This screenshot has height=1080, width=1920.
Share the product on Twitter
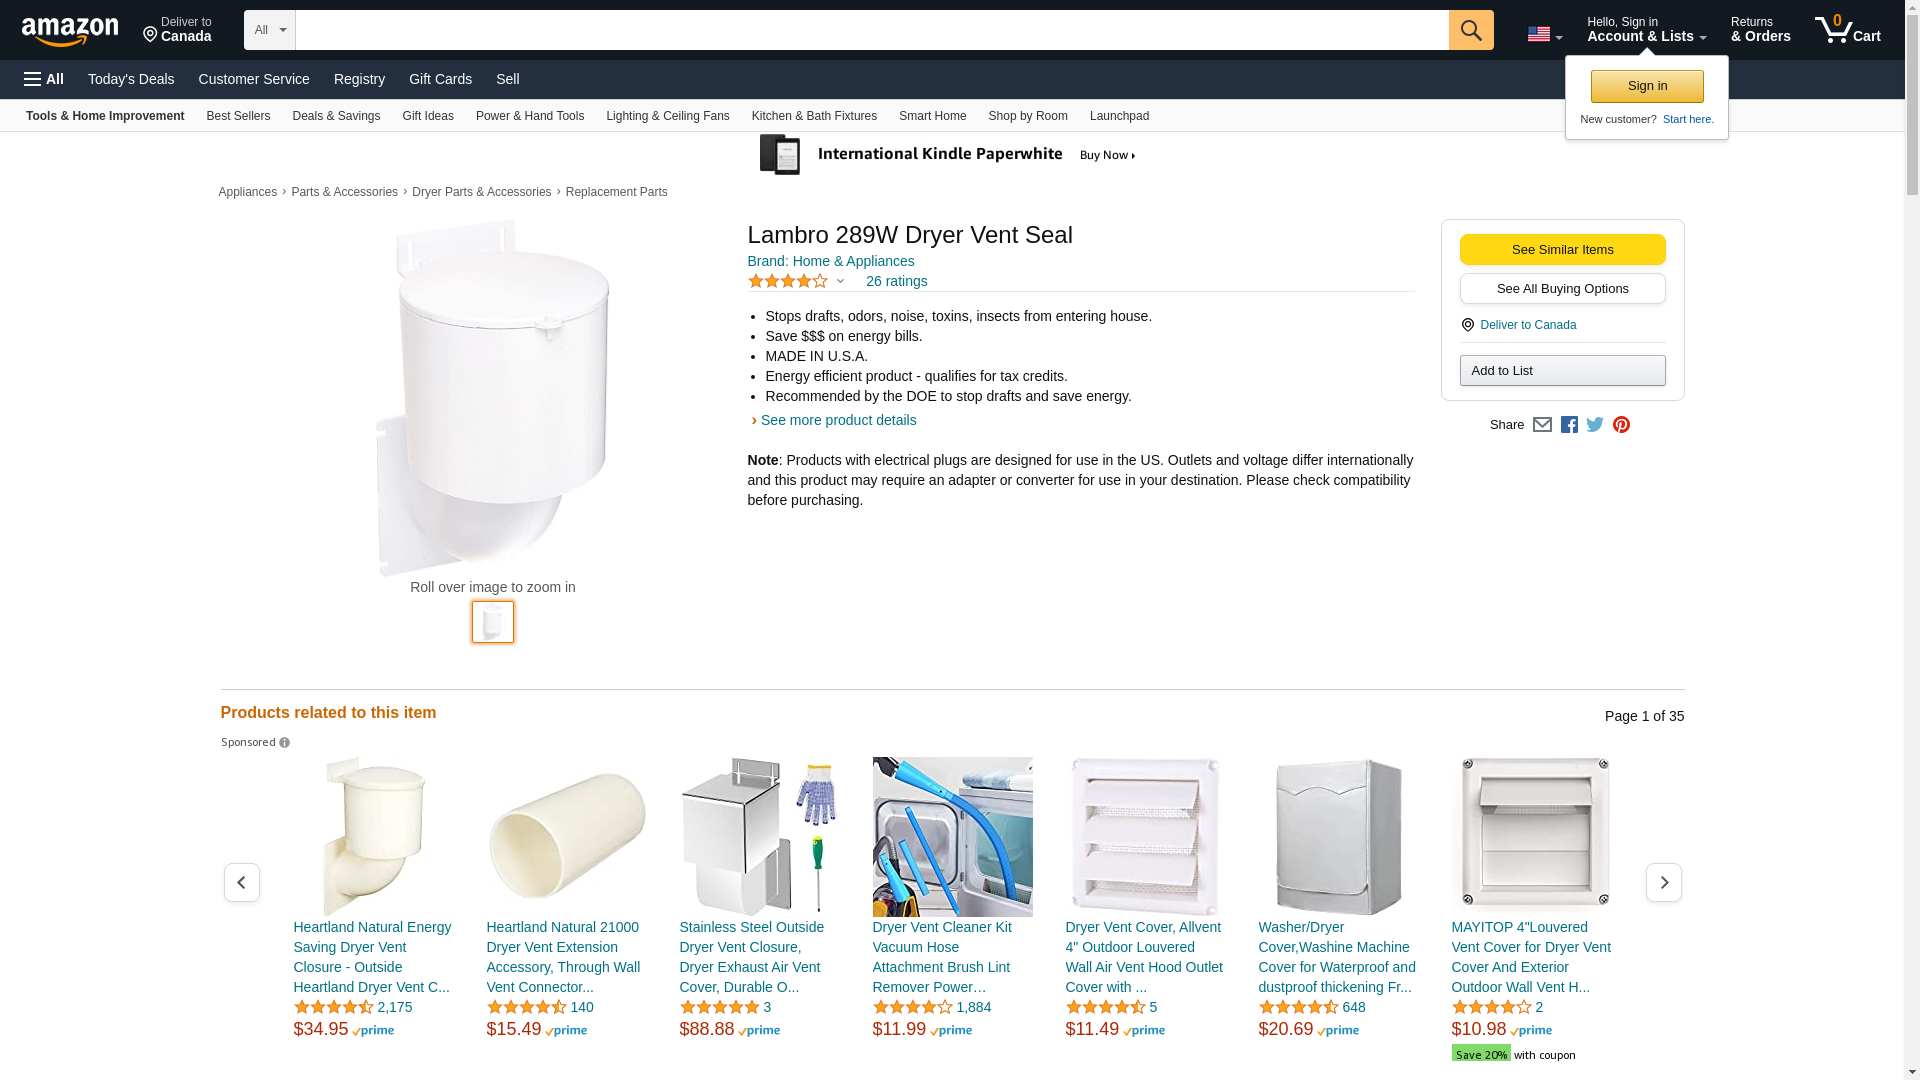pos(1595,425)
